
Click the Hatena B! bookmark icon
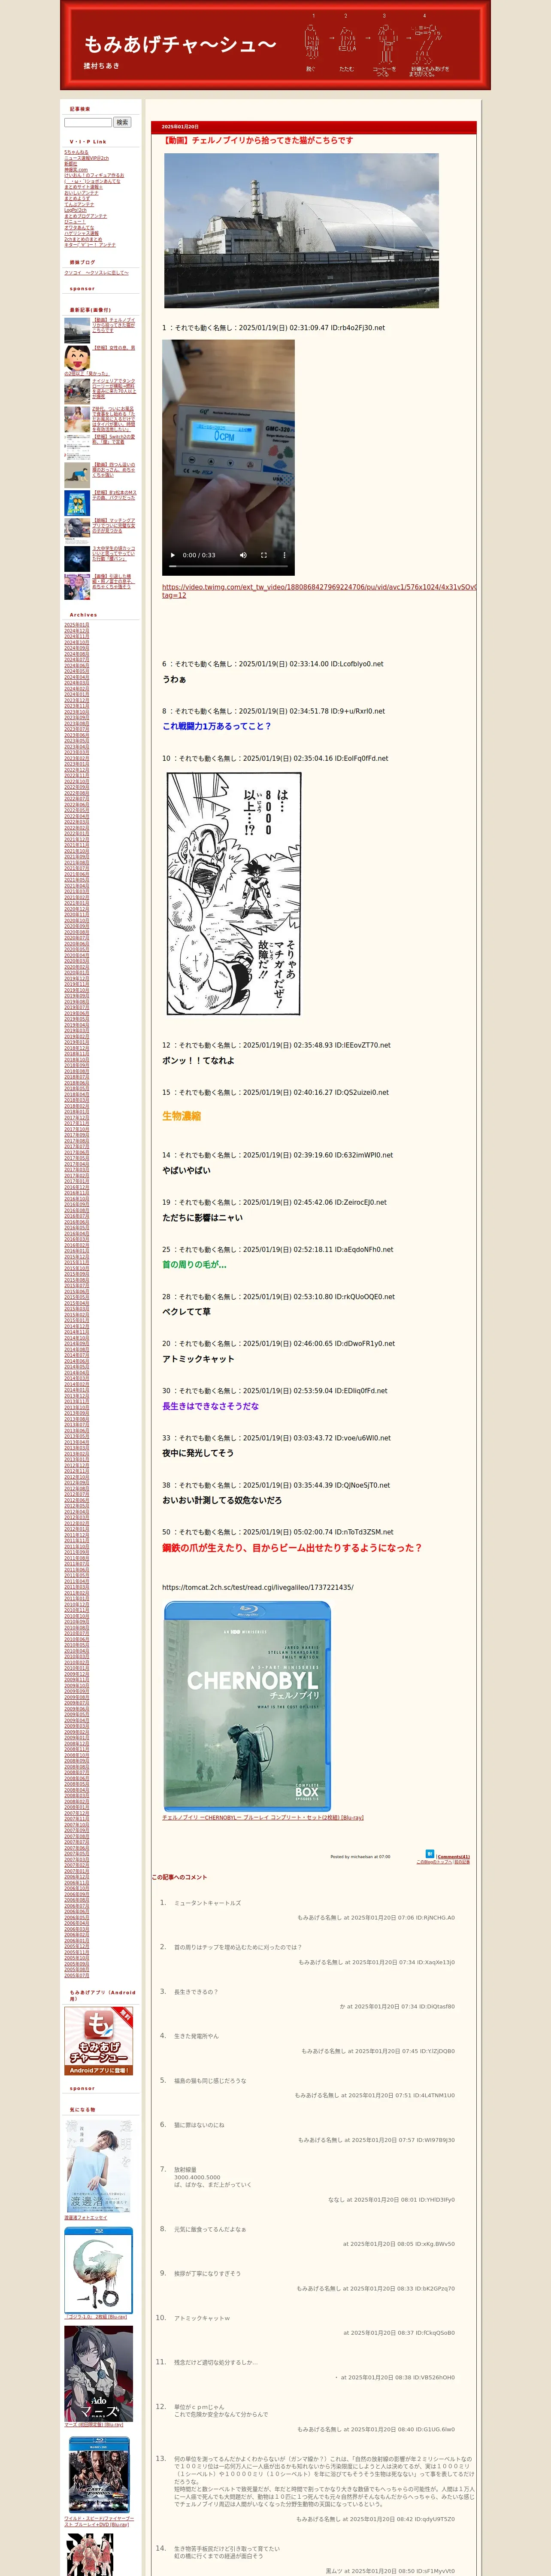click(430, 1853)
